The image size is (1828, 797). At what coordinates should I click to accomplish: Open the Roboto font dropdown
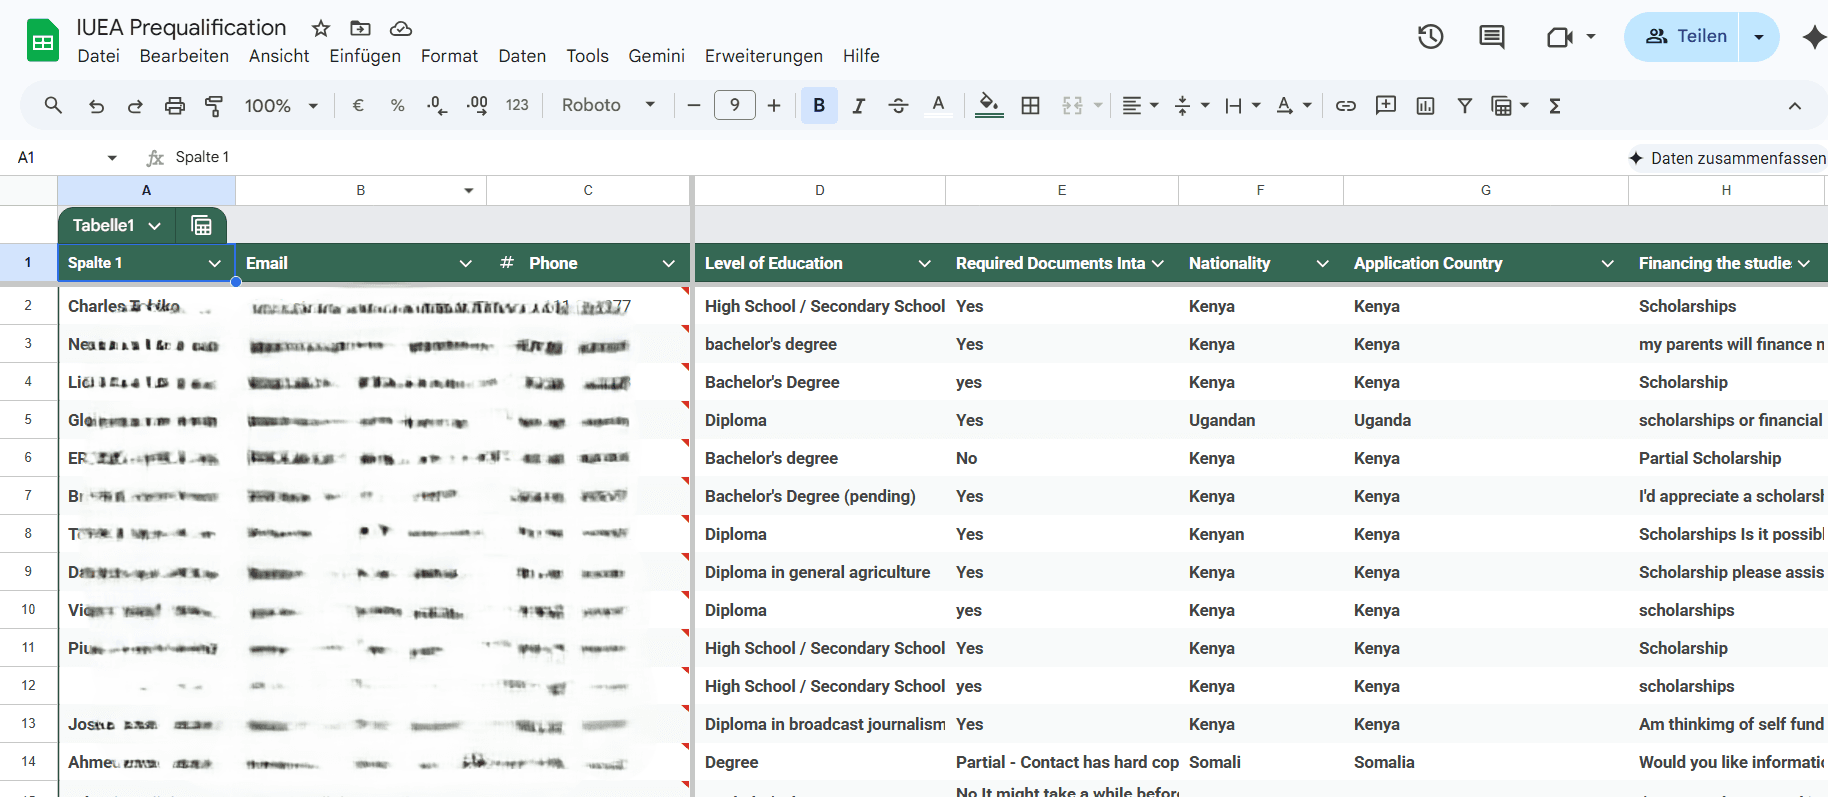pyautogui.click(x=607, y=105)
